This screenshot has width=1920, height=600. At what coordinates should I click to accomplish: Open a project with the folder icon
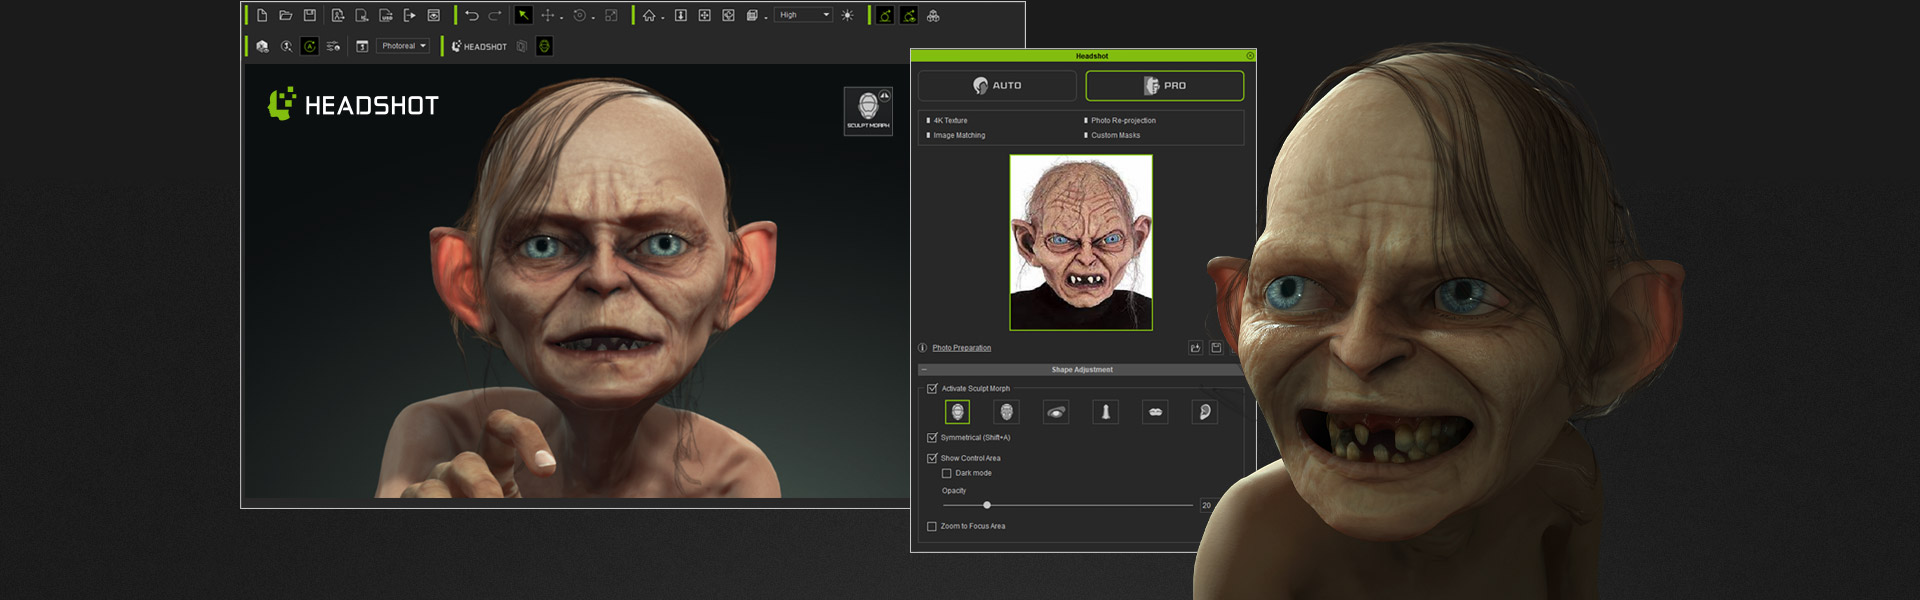pos(286,16)
